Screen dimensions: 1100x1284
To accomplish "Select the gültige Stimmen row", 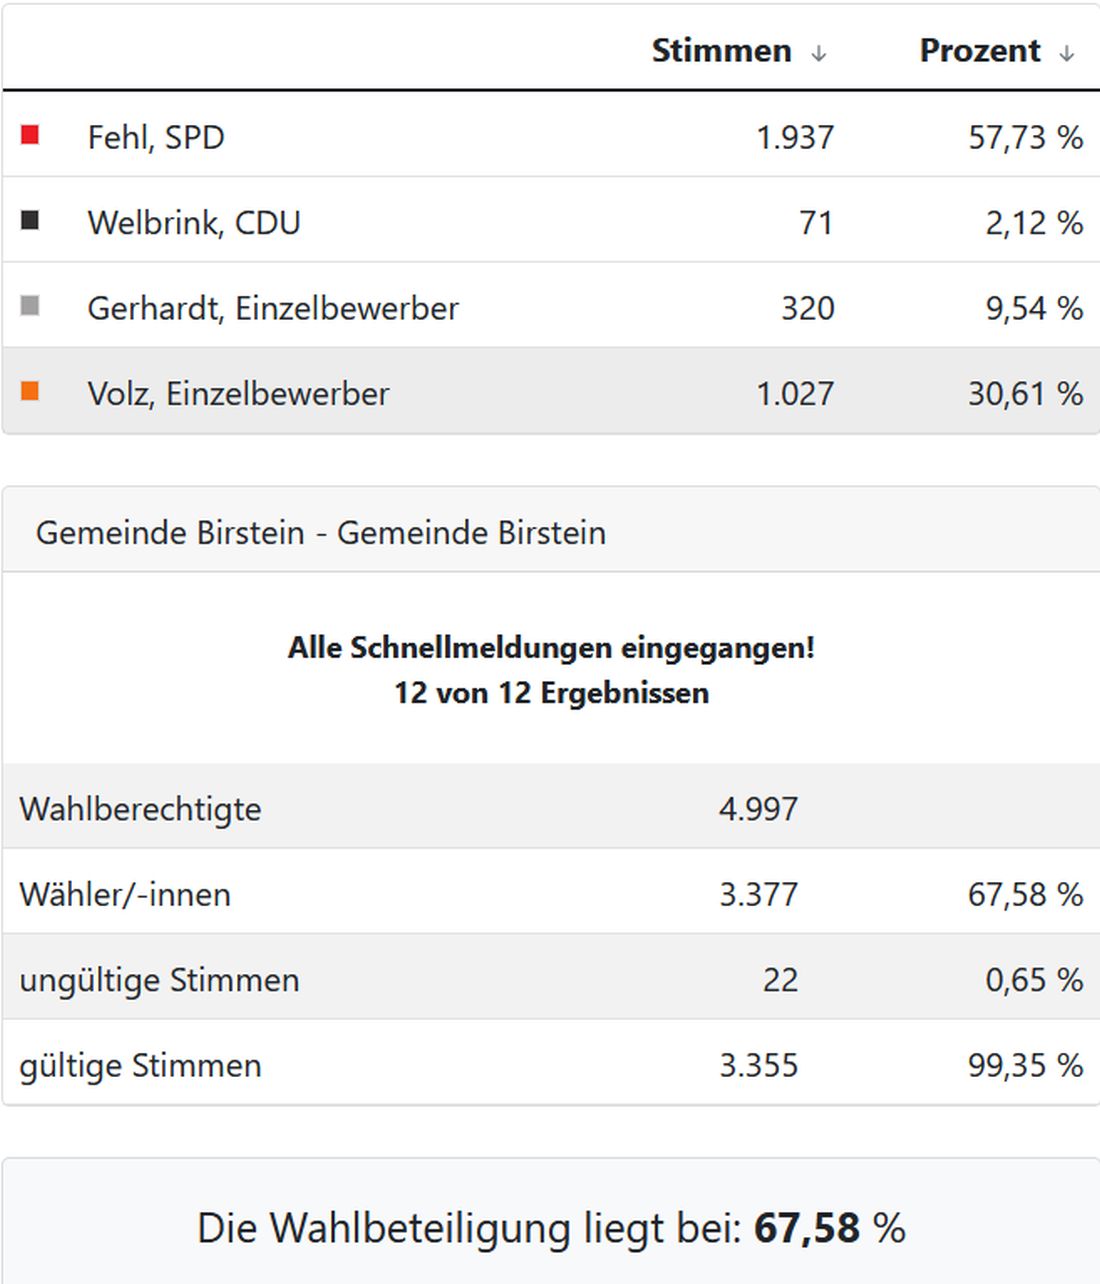I will coord(400,1065).
